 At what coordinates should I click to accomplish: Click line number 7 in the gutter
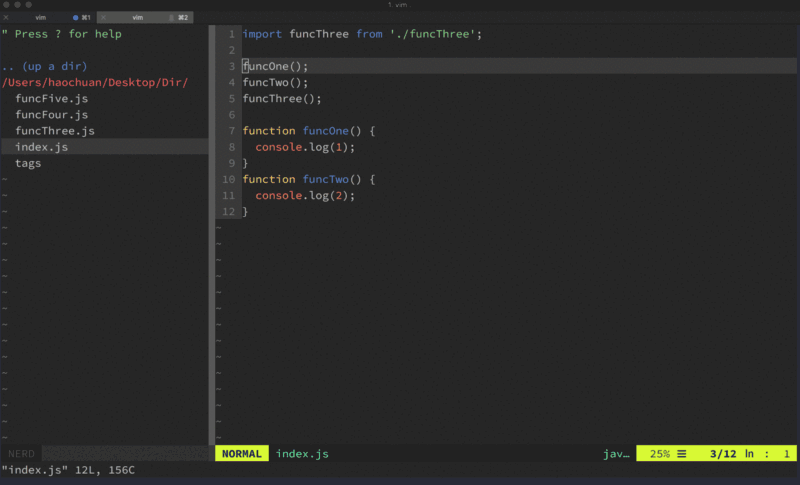tap(231, 131)
